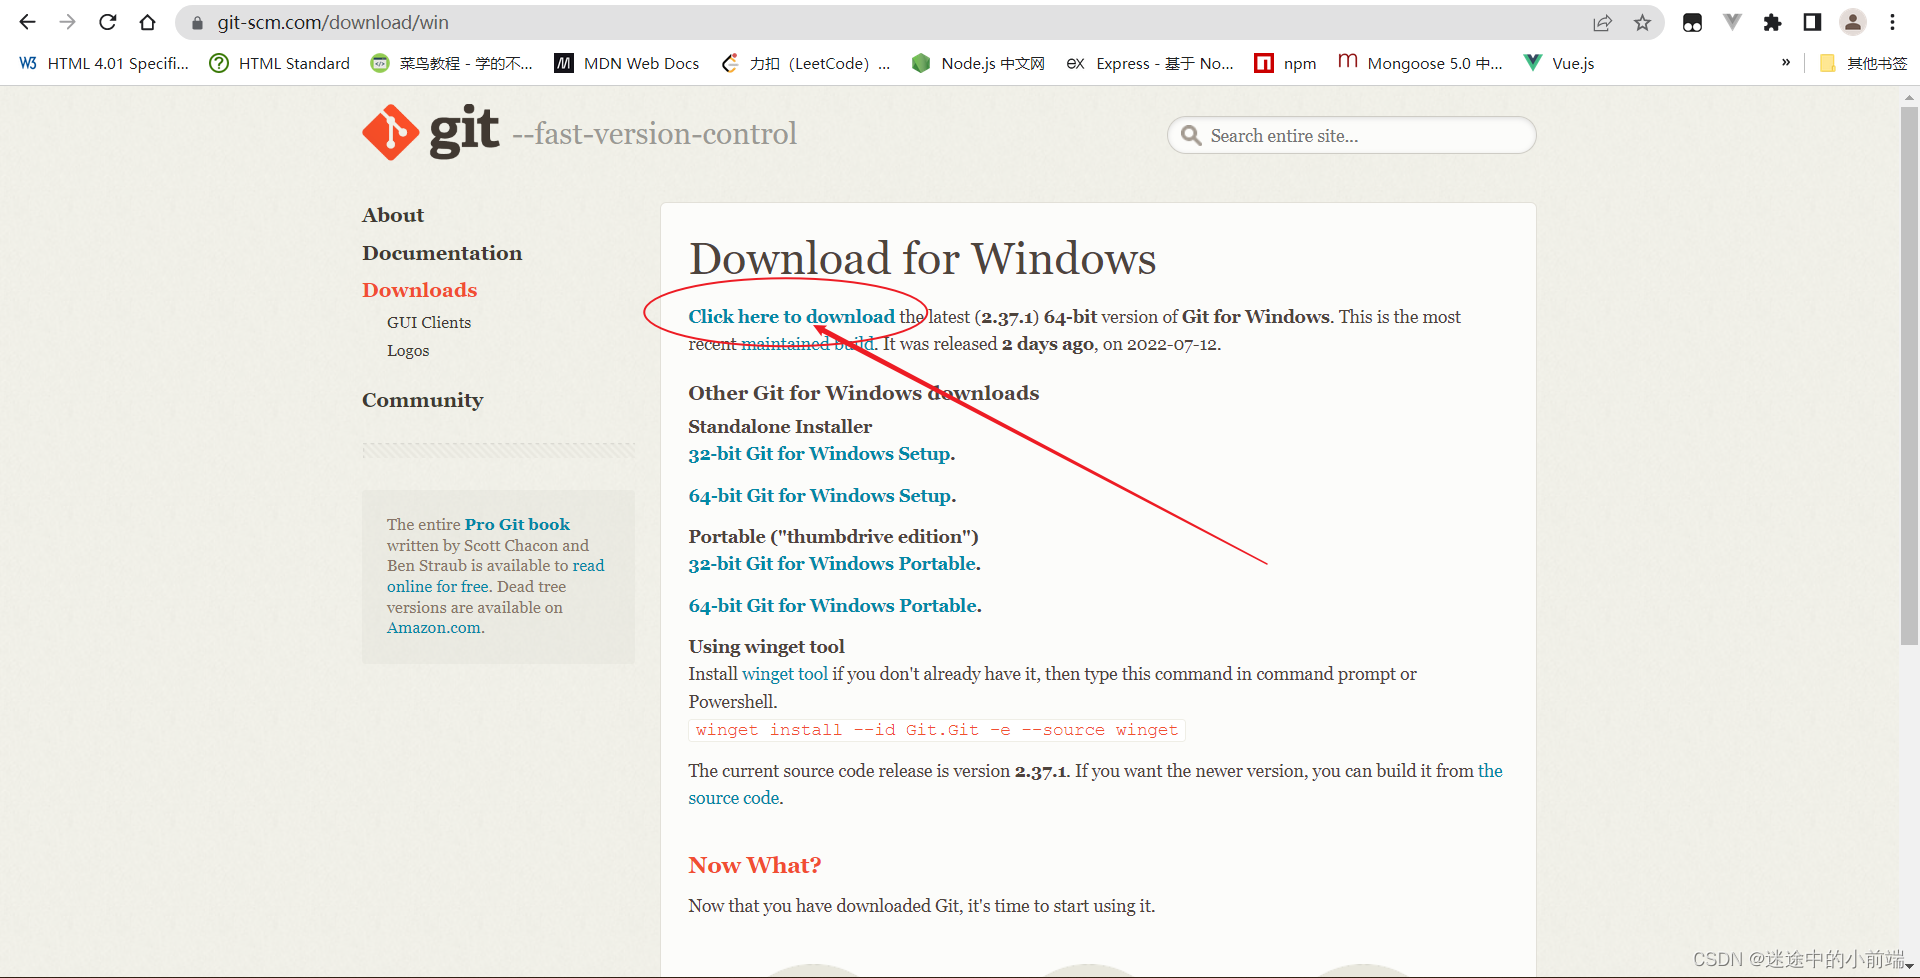The height and width of the screenshot is (978, 1920).
Task: Click the winget install command text
Action: (x=937, y=730)
